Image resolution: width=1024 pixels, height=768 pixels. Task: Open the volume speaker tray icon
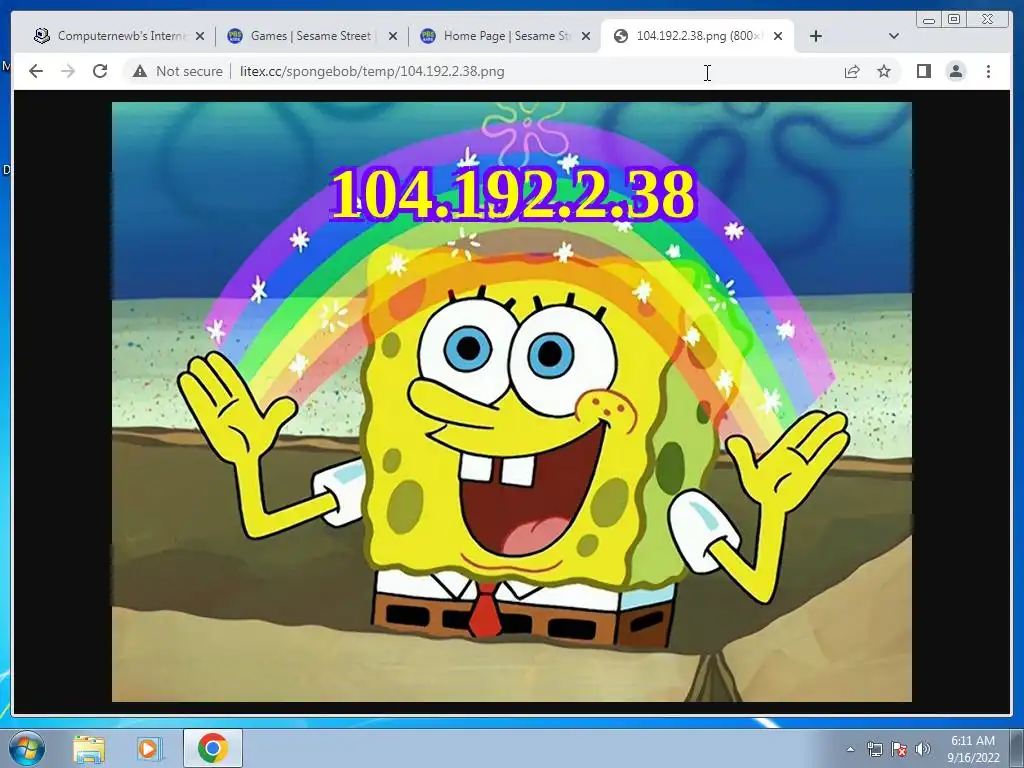[x=923, y=749]
